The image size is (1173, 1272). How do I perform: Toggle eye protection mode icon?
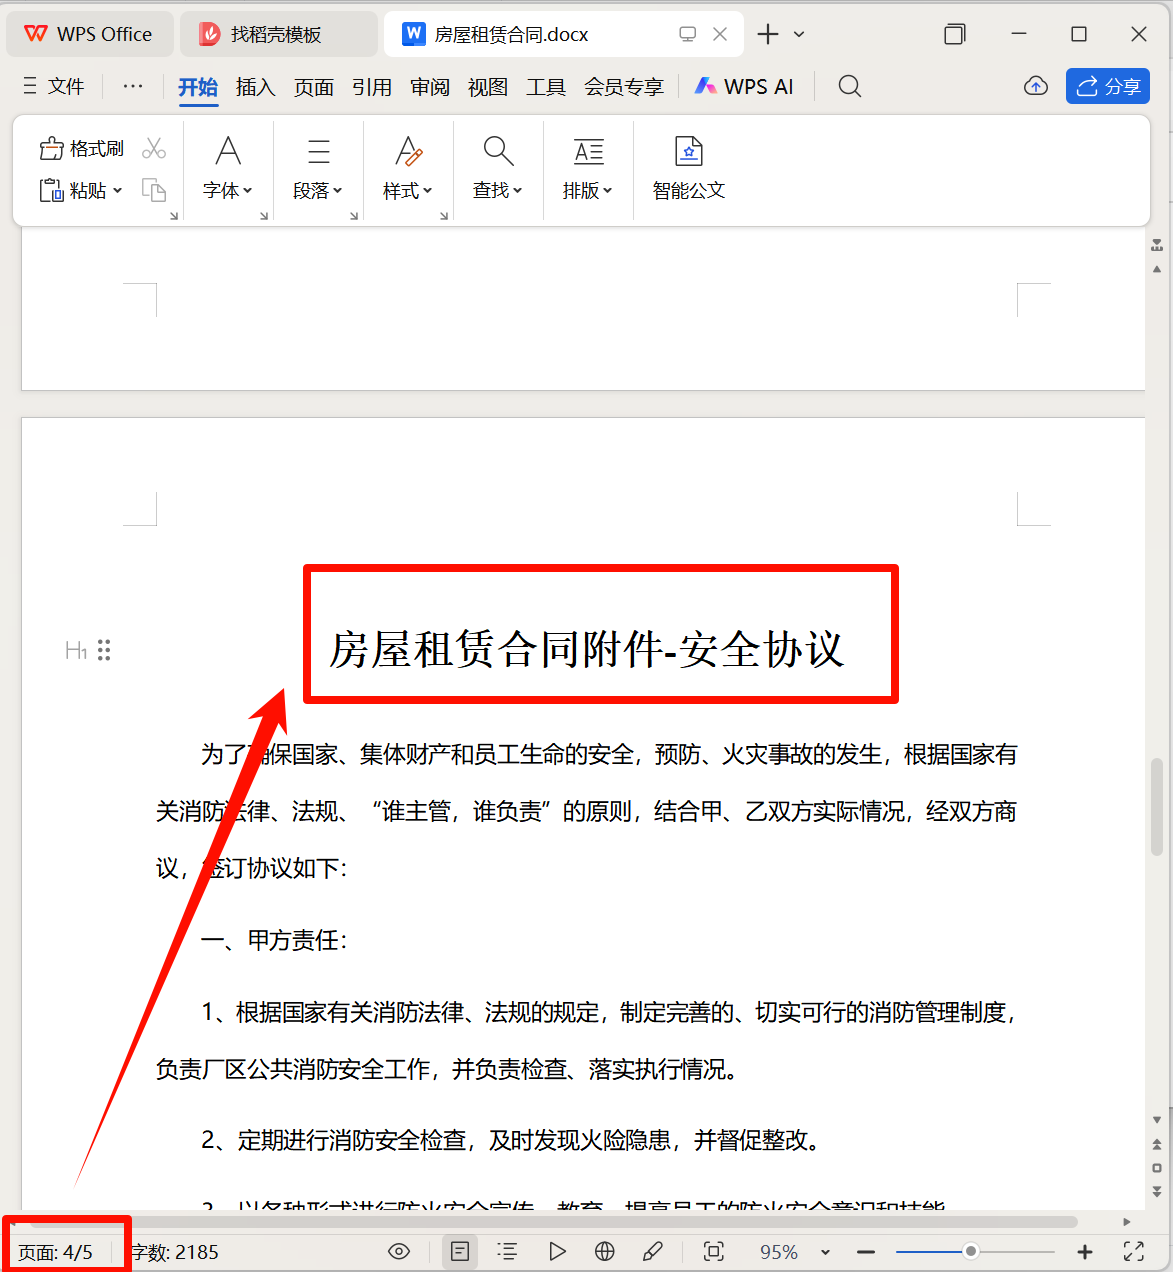tap(399, 1251)
